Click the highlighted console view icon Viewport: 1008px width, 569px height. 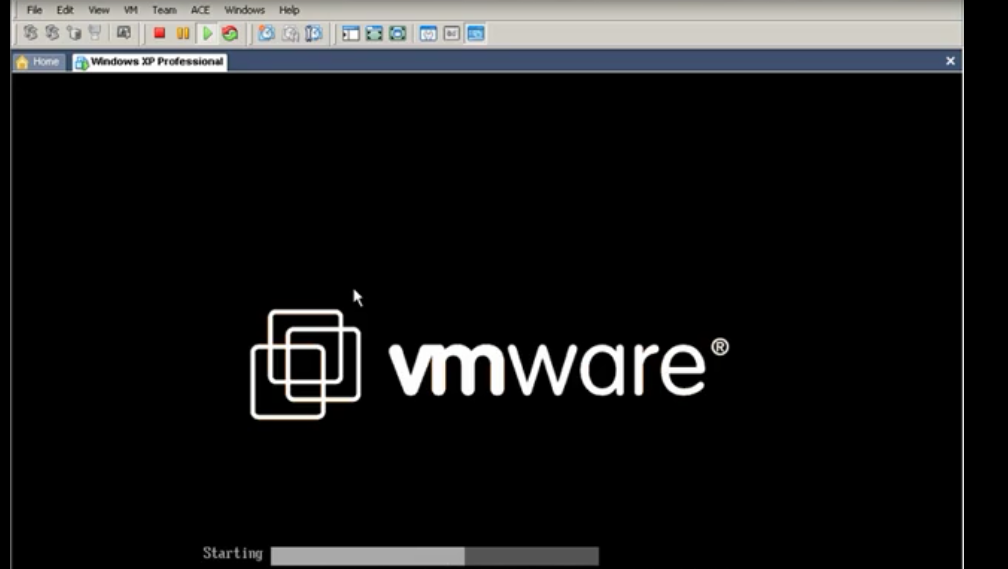point(476,33)
